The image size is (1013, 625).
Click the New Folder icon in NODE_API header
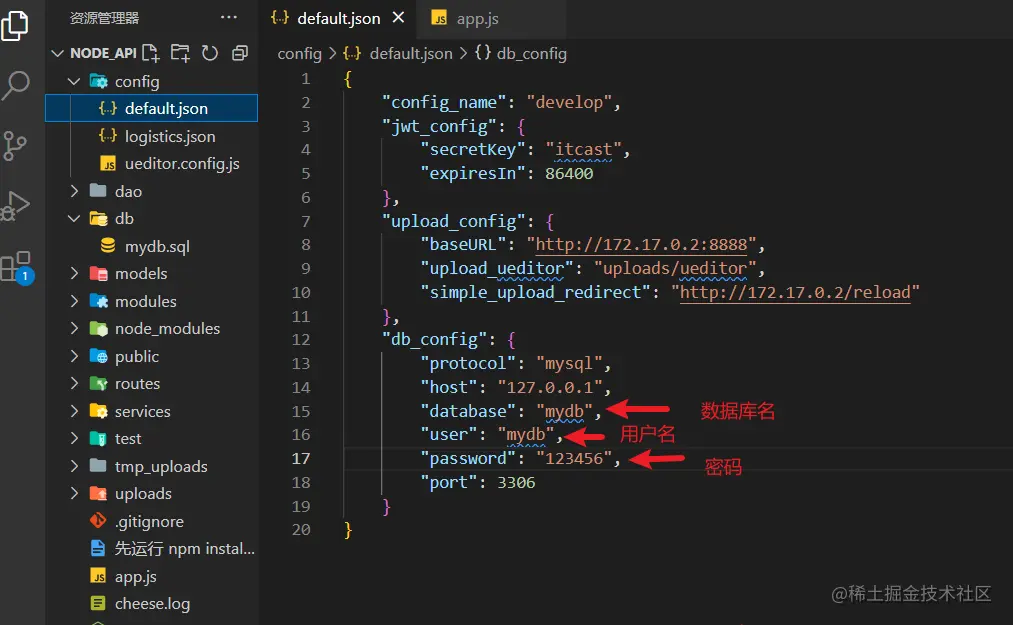tap(180, 53)
